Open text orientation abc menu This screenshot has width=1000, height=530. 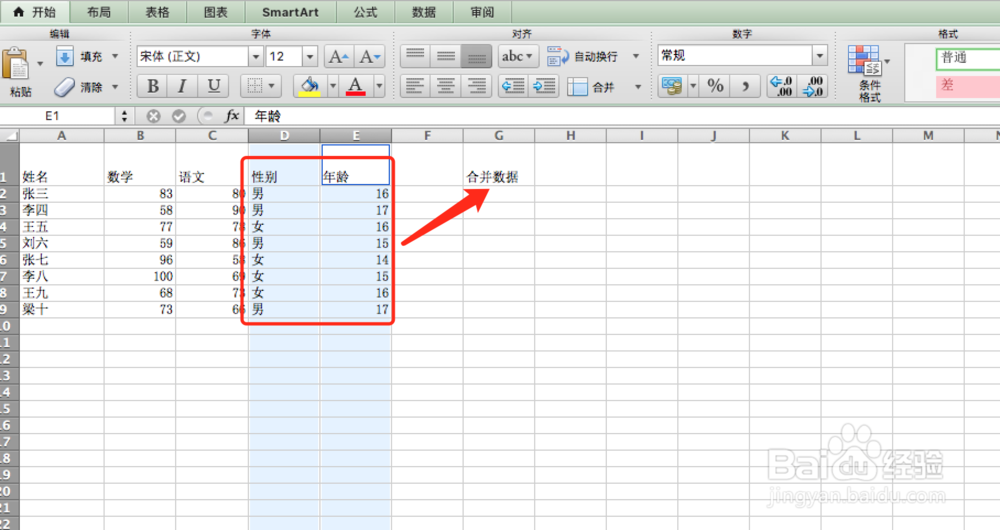point(518,56)
